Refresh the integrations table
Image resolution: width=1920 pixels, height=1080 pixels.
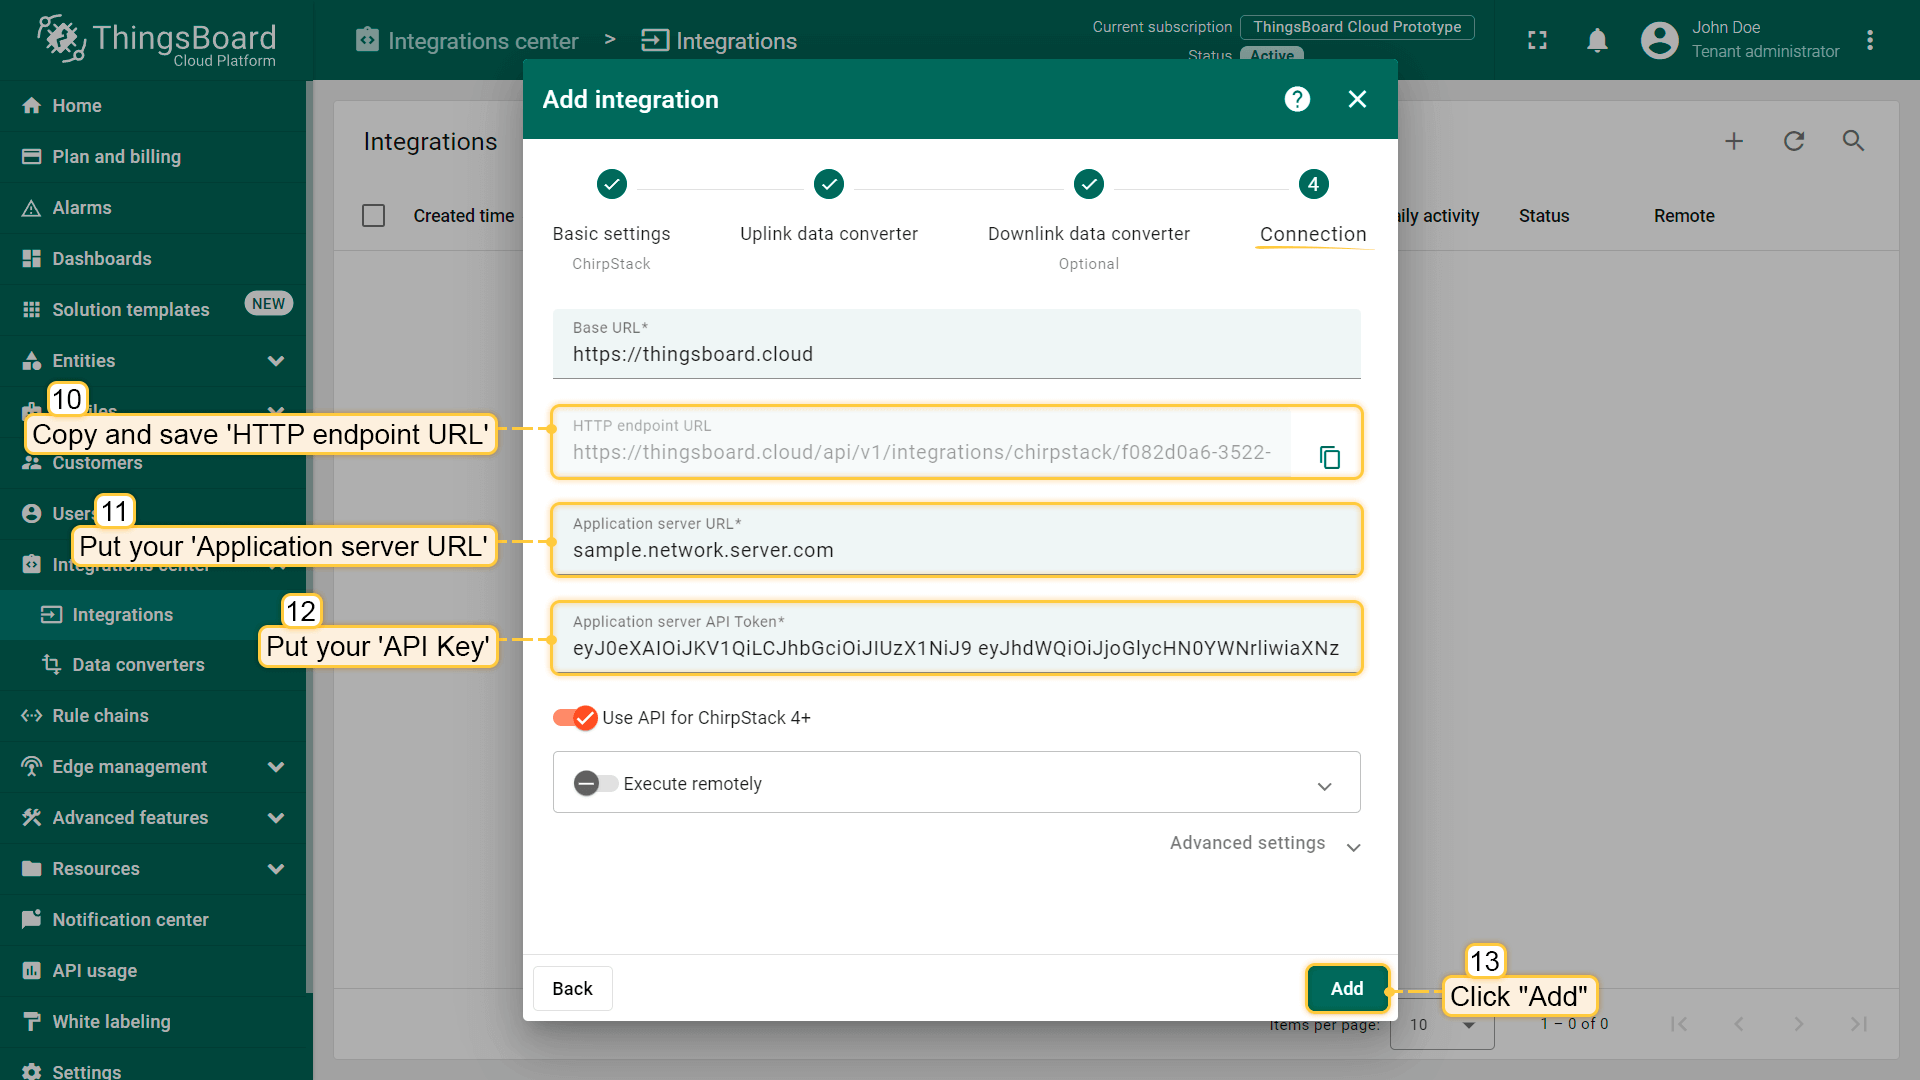tap(1794, 141)
